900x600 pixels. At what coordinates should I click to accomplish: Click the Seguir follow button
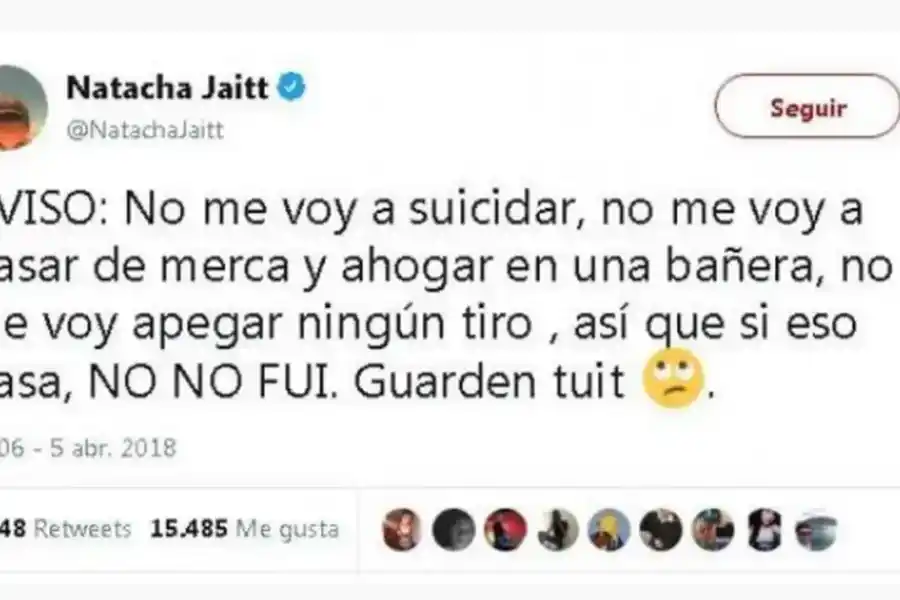tap(807, 106)
